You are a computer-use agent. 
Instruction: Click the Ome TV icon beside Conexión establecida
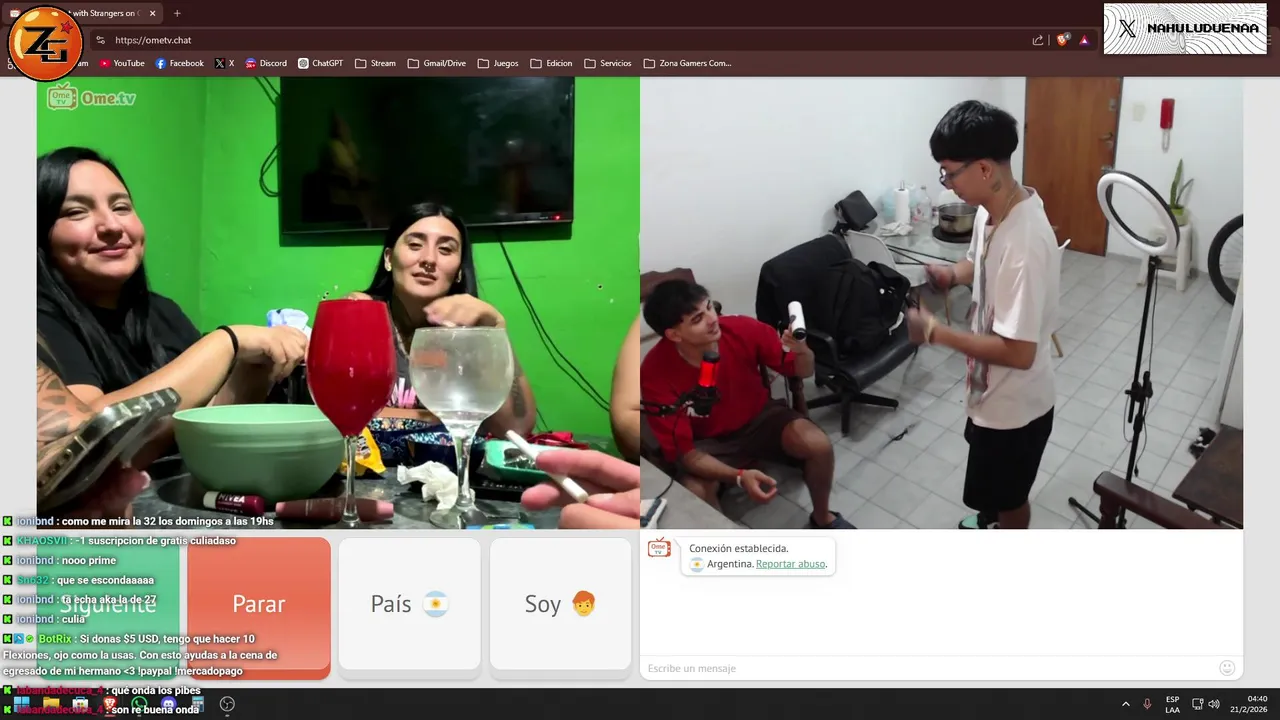(659, 548)
